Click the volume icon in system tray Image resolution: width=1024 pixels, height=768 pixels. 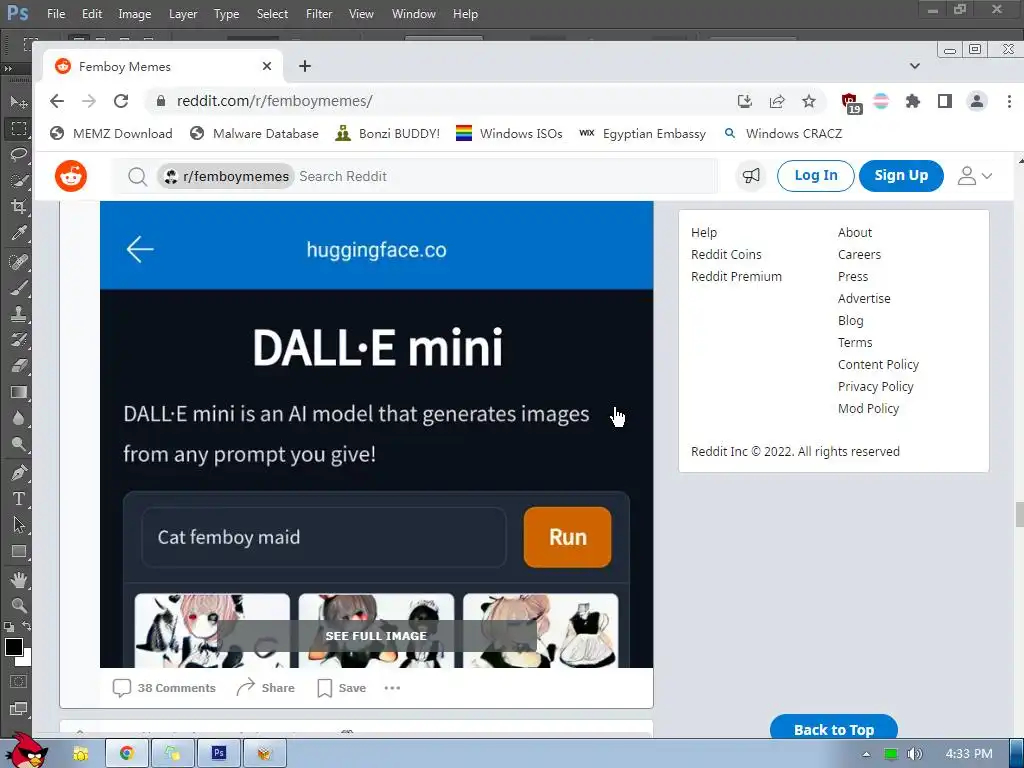pos(914,754)
